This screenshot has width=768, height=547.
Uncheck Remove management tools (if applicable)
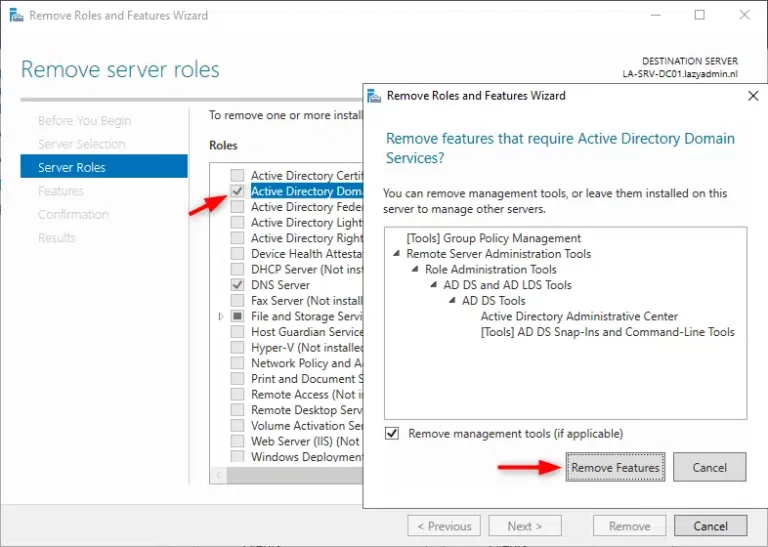point(392,433)
